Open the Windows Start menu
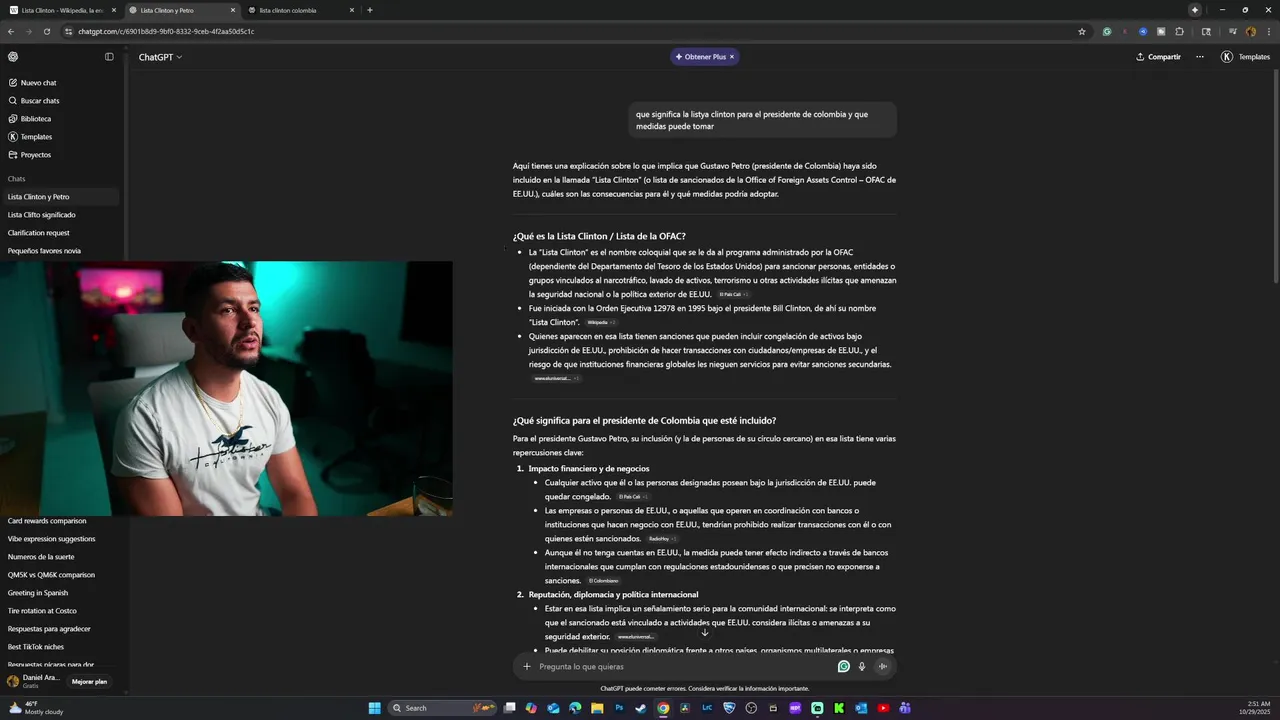 375,708
